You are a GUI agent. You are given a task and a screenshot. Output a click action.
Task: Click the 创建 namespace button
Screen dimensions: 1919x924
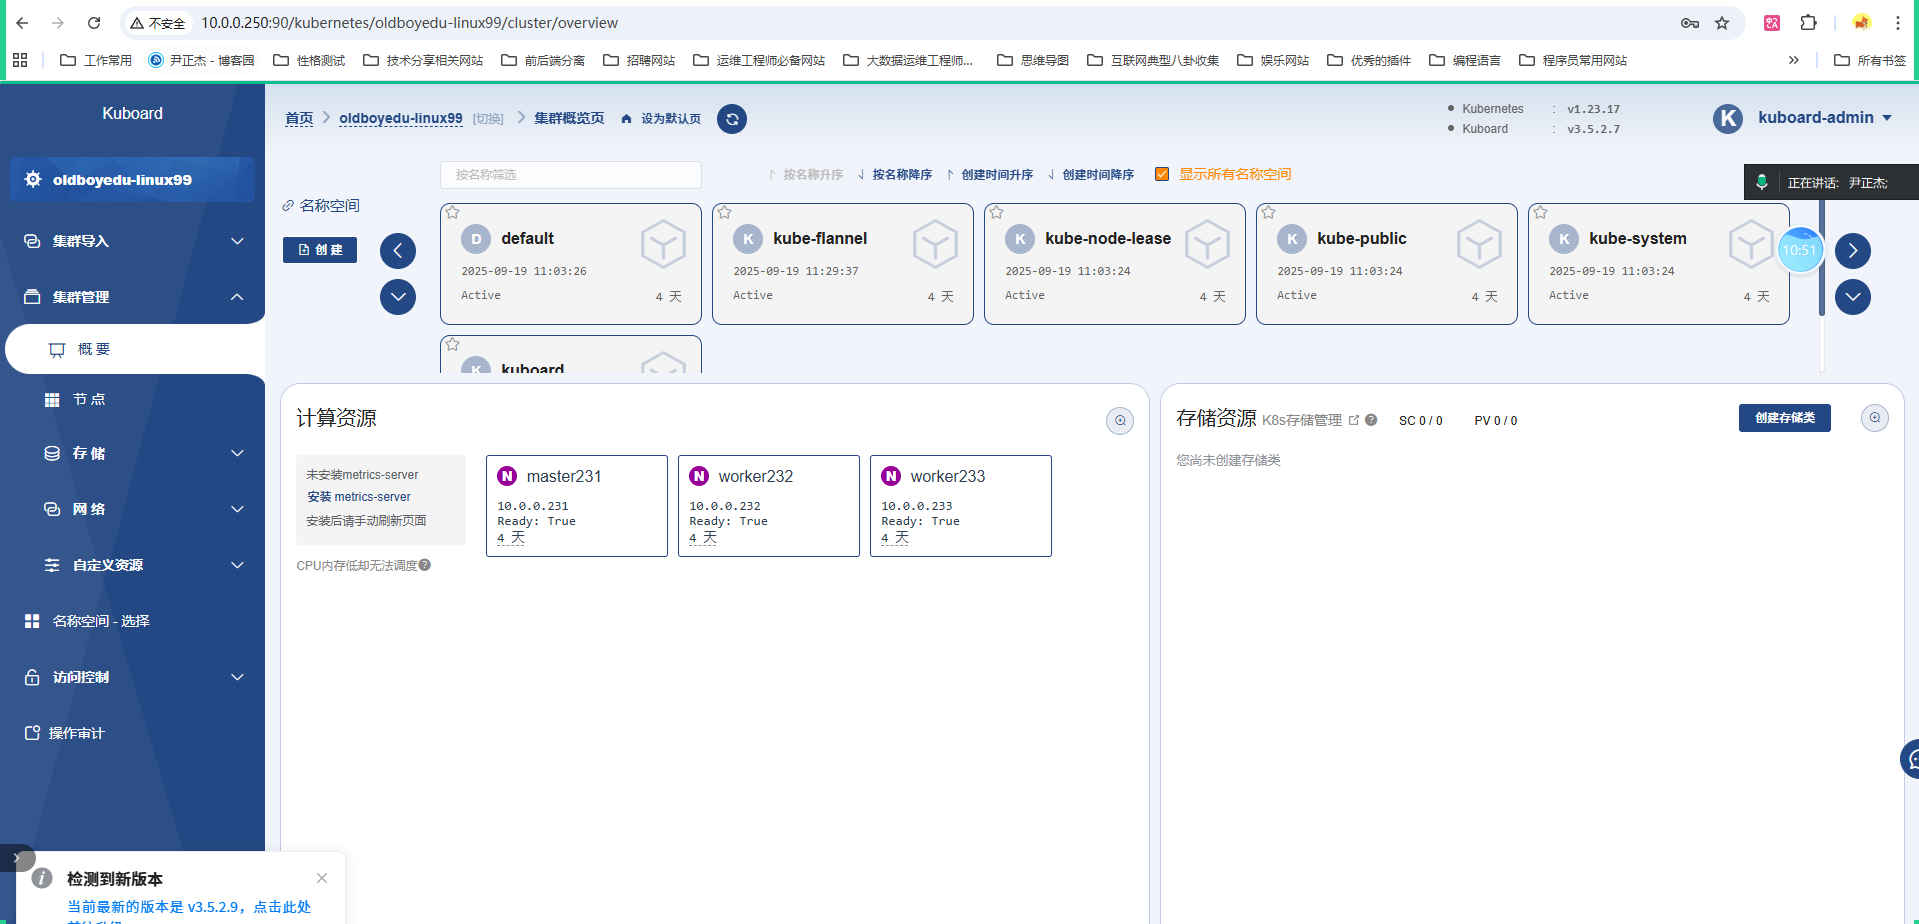(320, 250)
